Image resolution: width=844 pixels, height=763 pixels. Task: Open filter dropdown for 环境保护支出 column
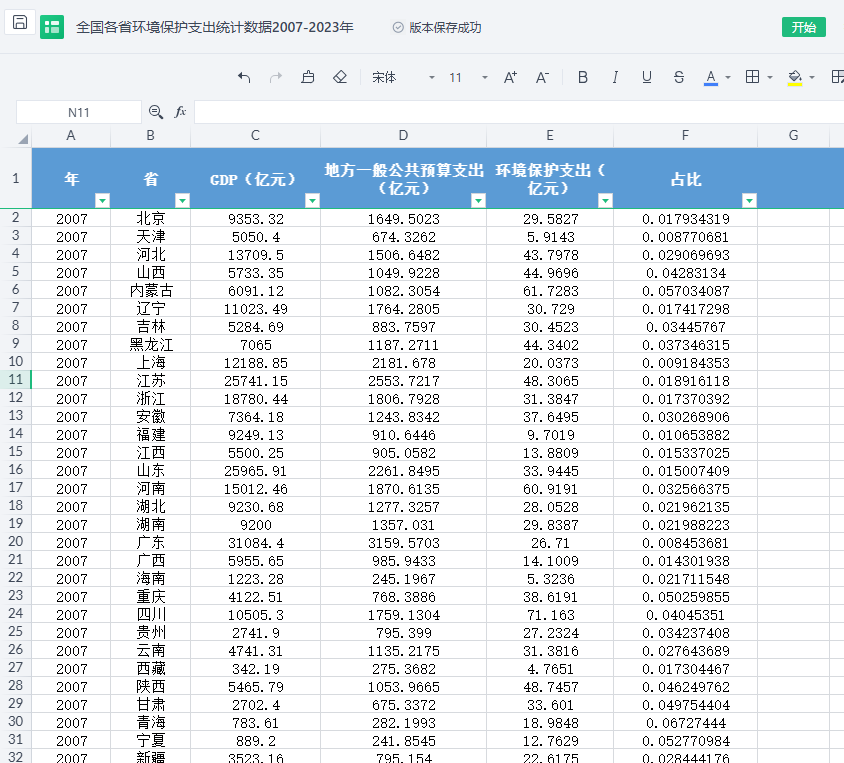[605, 201]
